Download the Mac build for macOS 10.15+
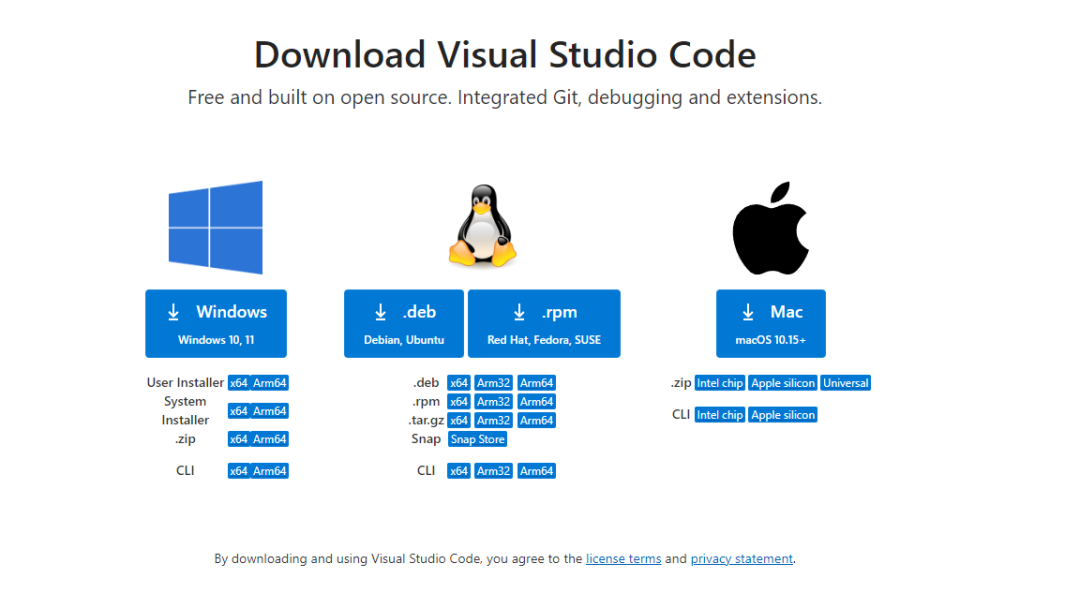 coord(771,324)
